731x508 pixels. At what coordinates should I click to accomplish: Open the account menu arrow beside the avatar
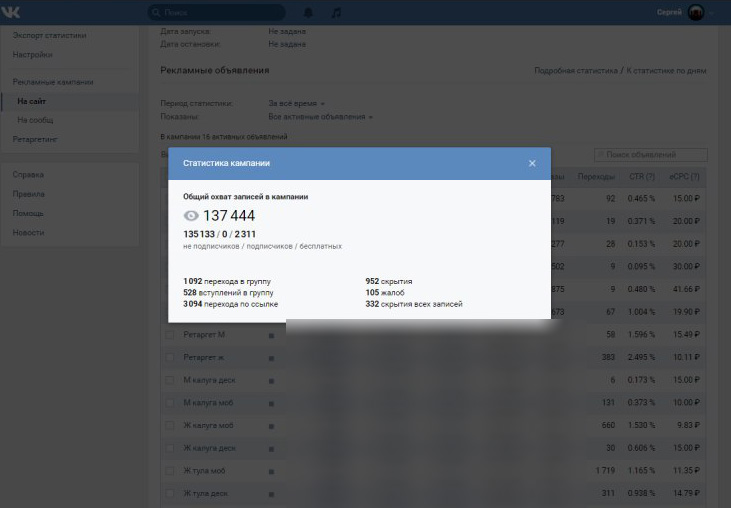[711, 13]
